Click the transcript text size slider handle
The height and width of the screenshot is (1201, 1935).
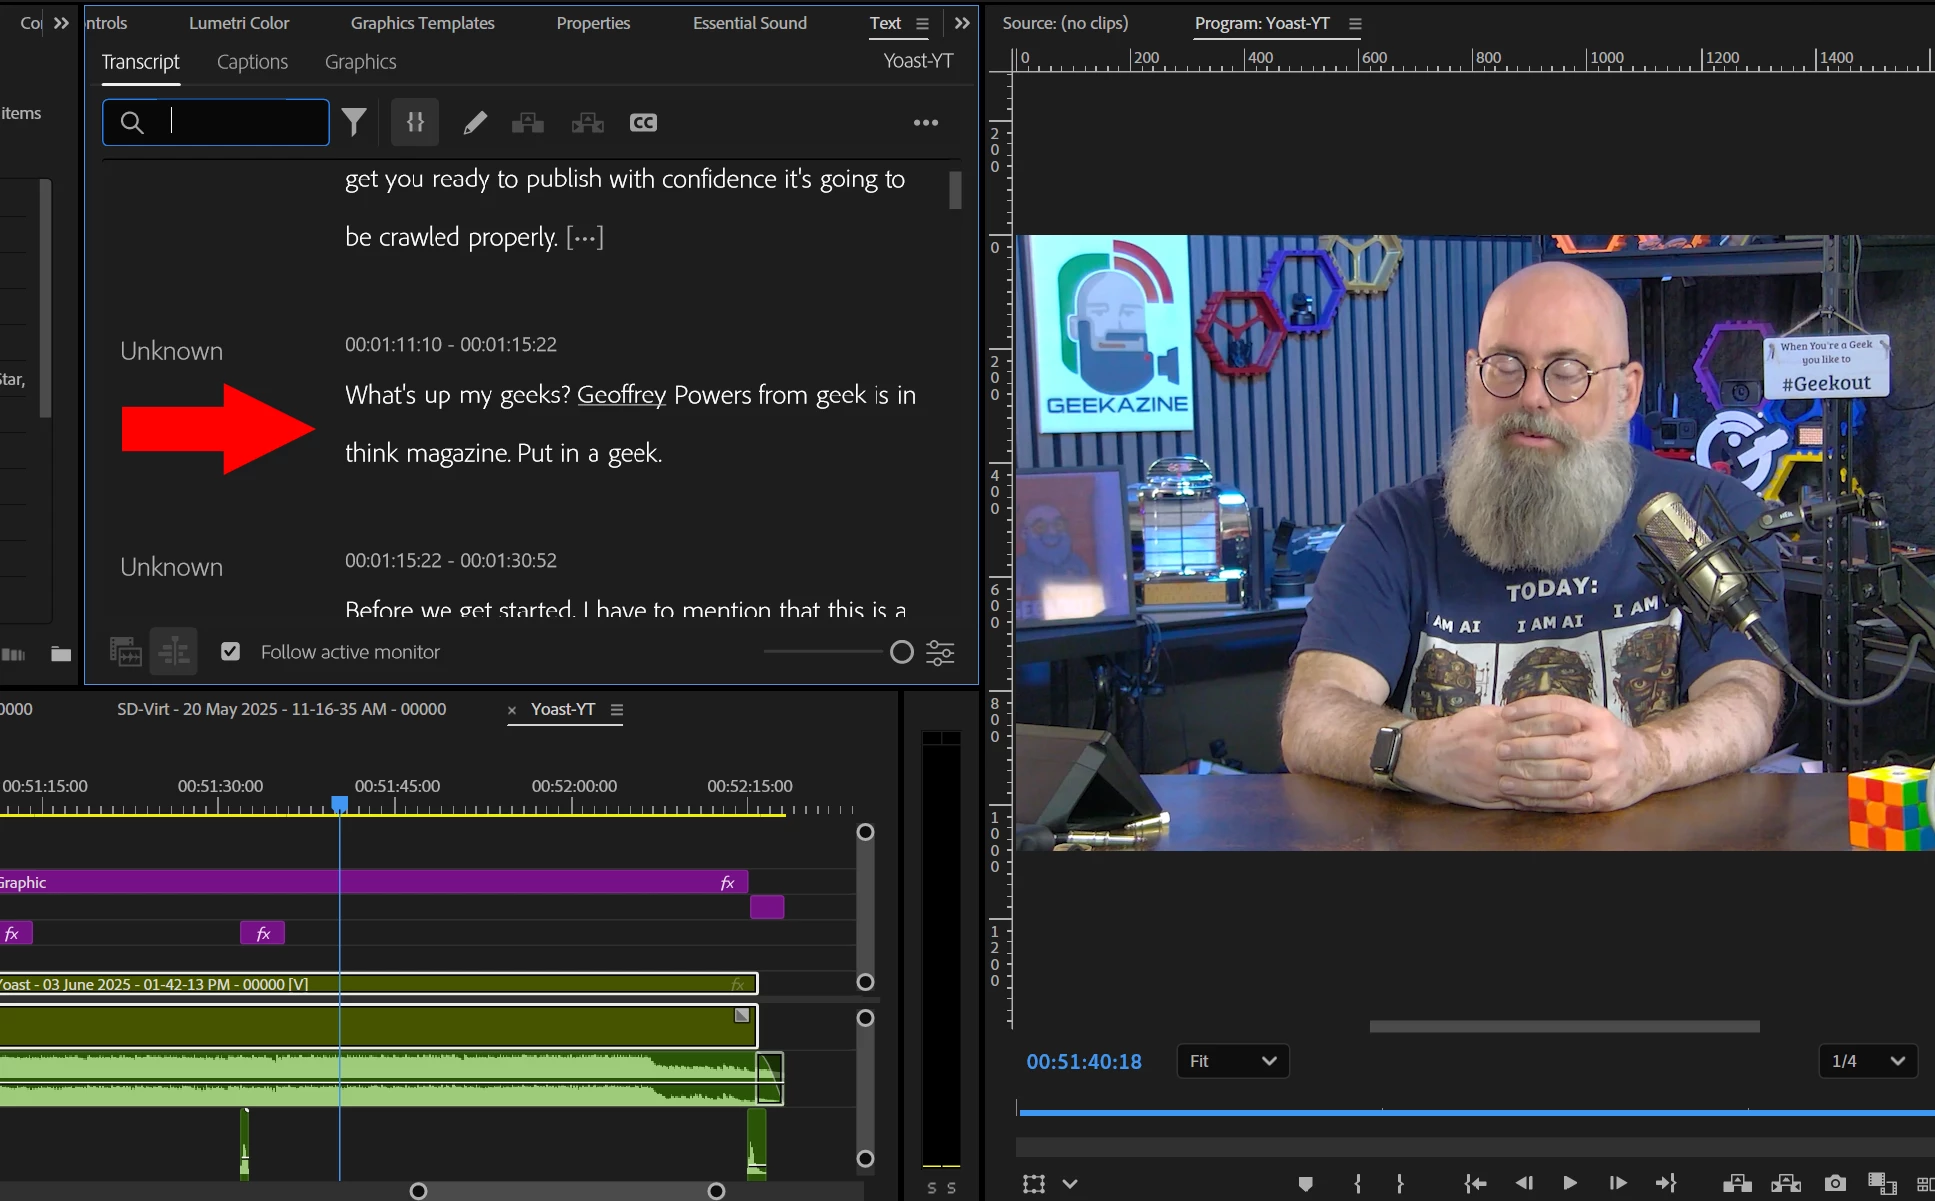[x=901, y=652]
